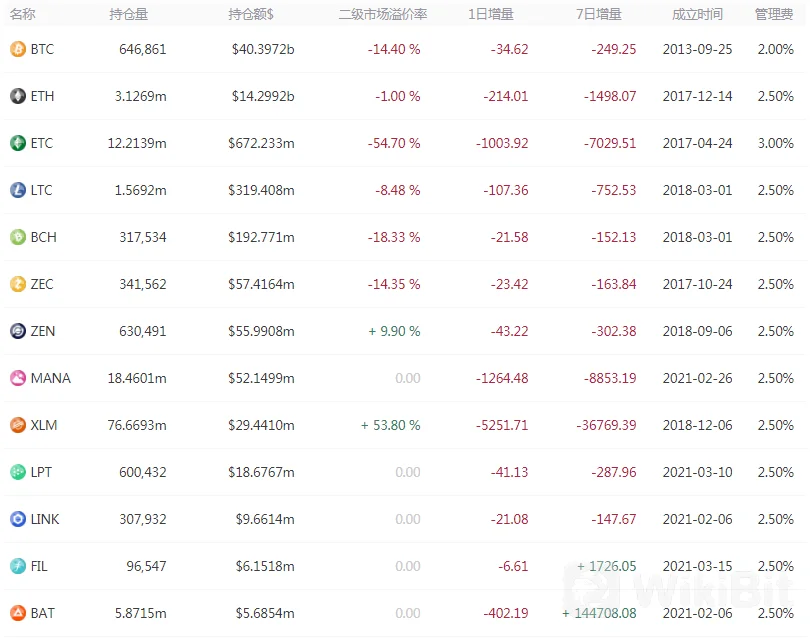Viewport: 810px width, 638px height.
Task: Sort by 二级市场溢价率 column header
Action: pyautogui.click(x=383, y=14)
